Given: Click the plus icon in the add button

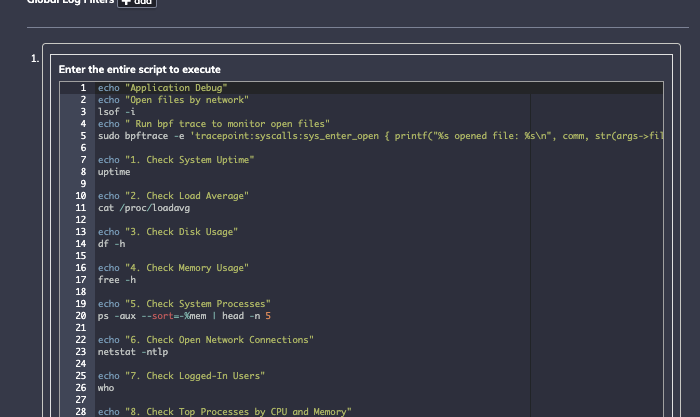Looking at the screenshot, I should (127, 3).
